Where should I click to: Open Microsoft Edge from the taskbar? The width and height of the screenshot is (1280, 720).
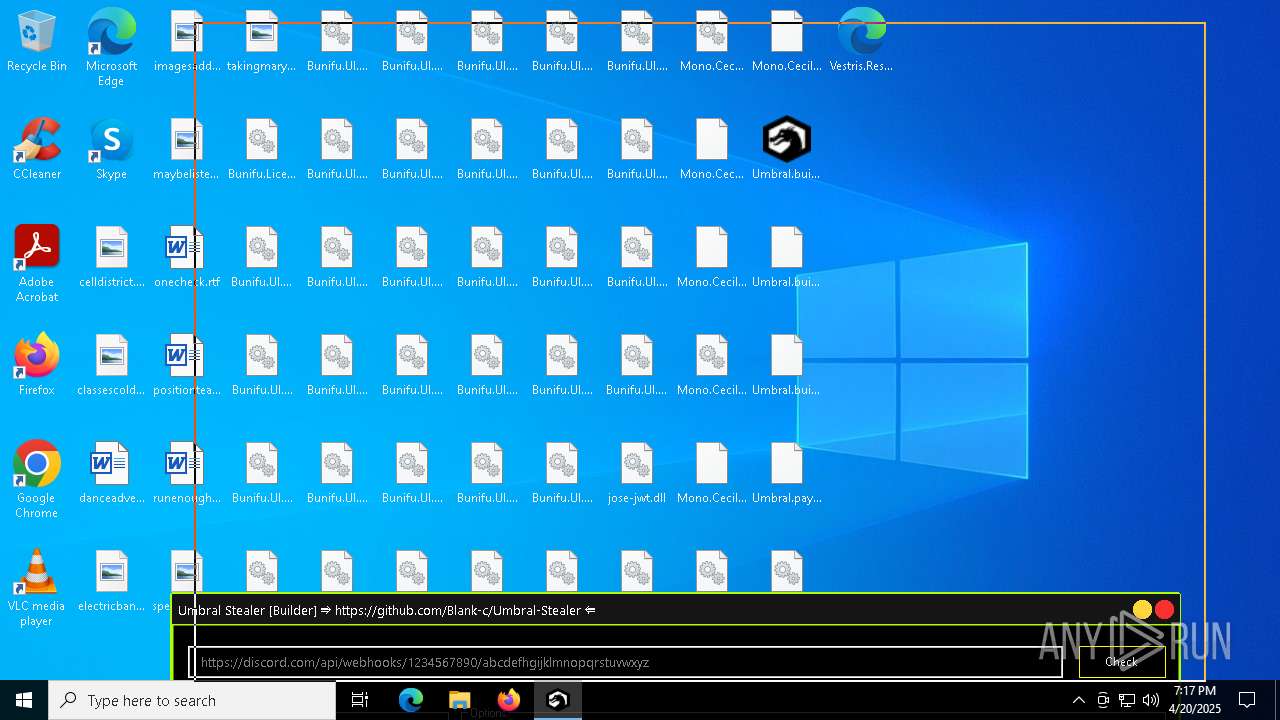tap(411, 700)
